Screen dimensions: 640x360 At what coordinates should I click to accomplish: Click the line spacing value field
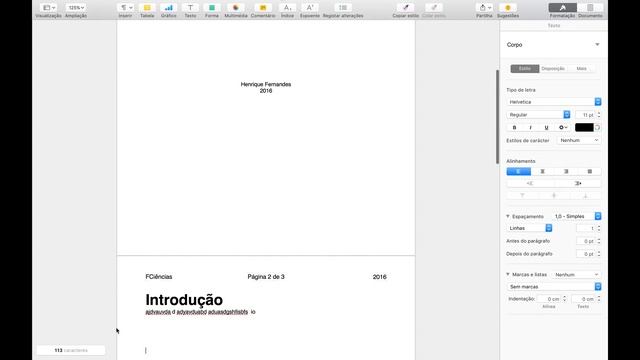coord(586,229)
